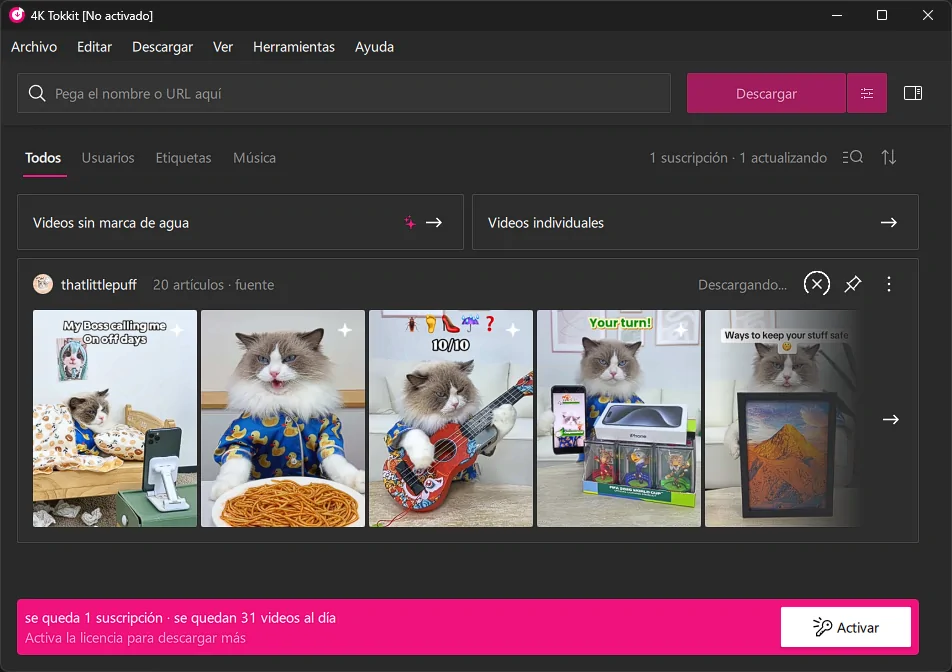952x672 pixels.
Task: Open the Editar menu
Action: coord(94,47)
